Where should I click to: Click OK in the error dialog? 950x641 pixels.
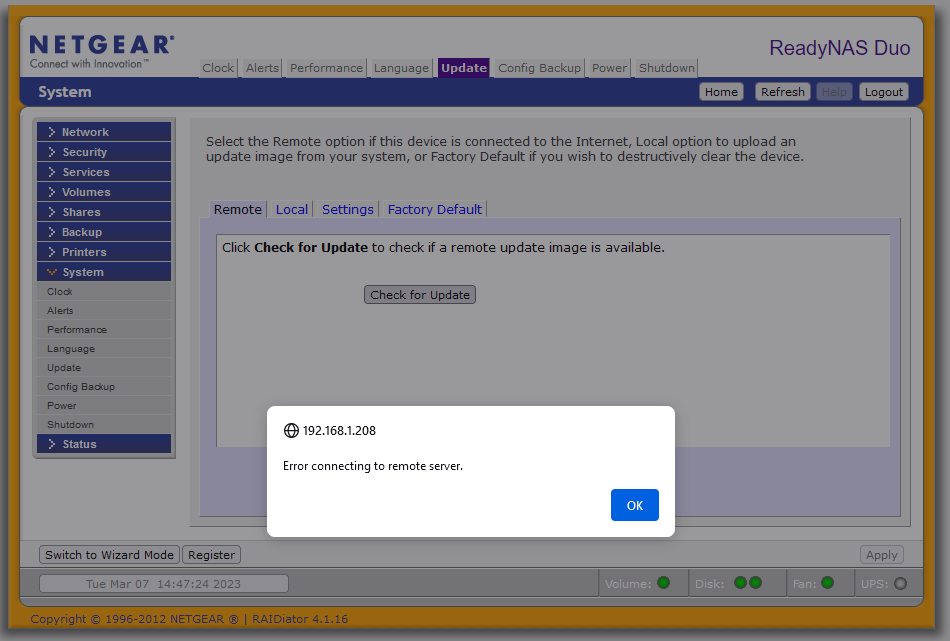[x=634, y=505]
